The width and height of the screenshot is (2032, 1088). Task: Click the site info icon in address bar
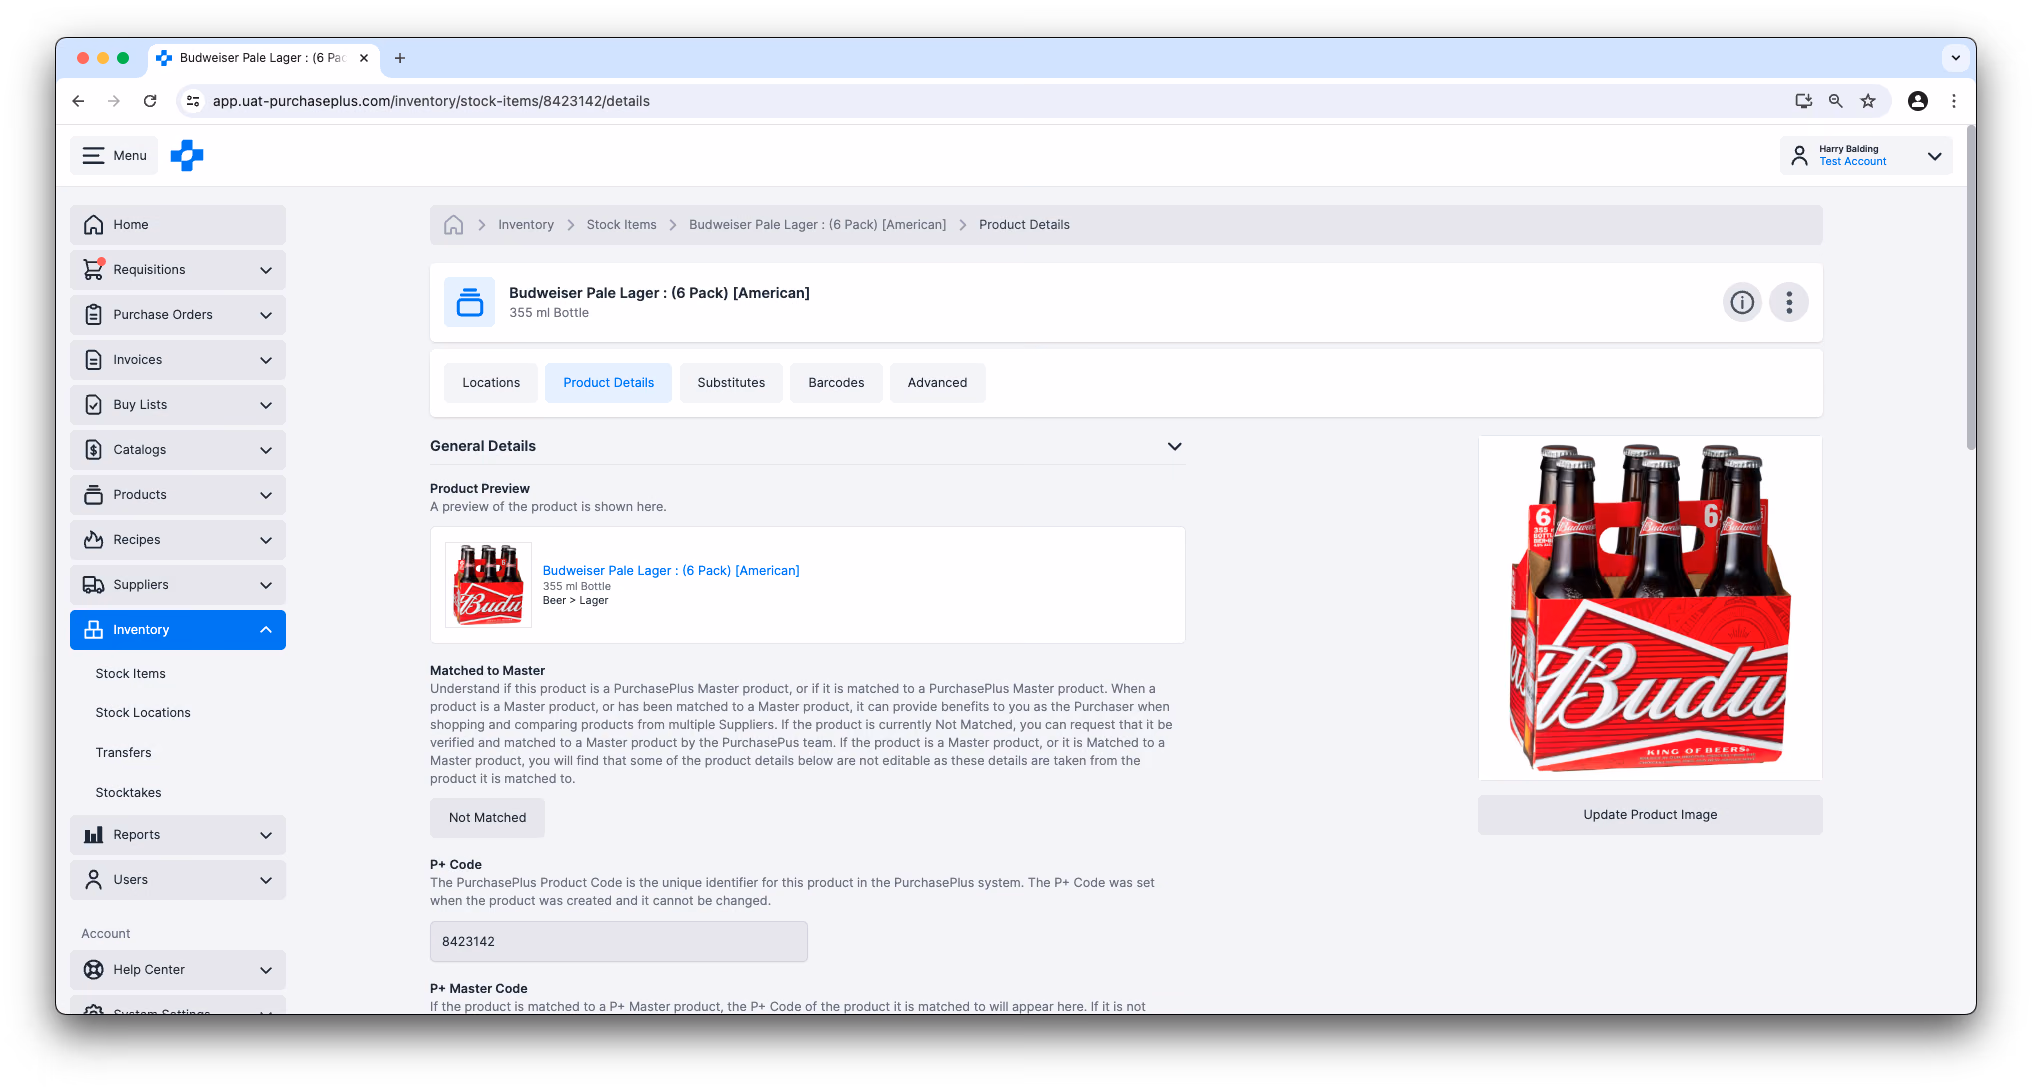coord(194,101)
